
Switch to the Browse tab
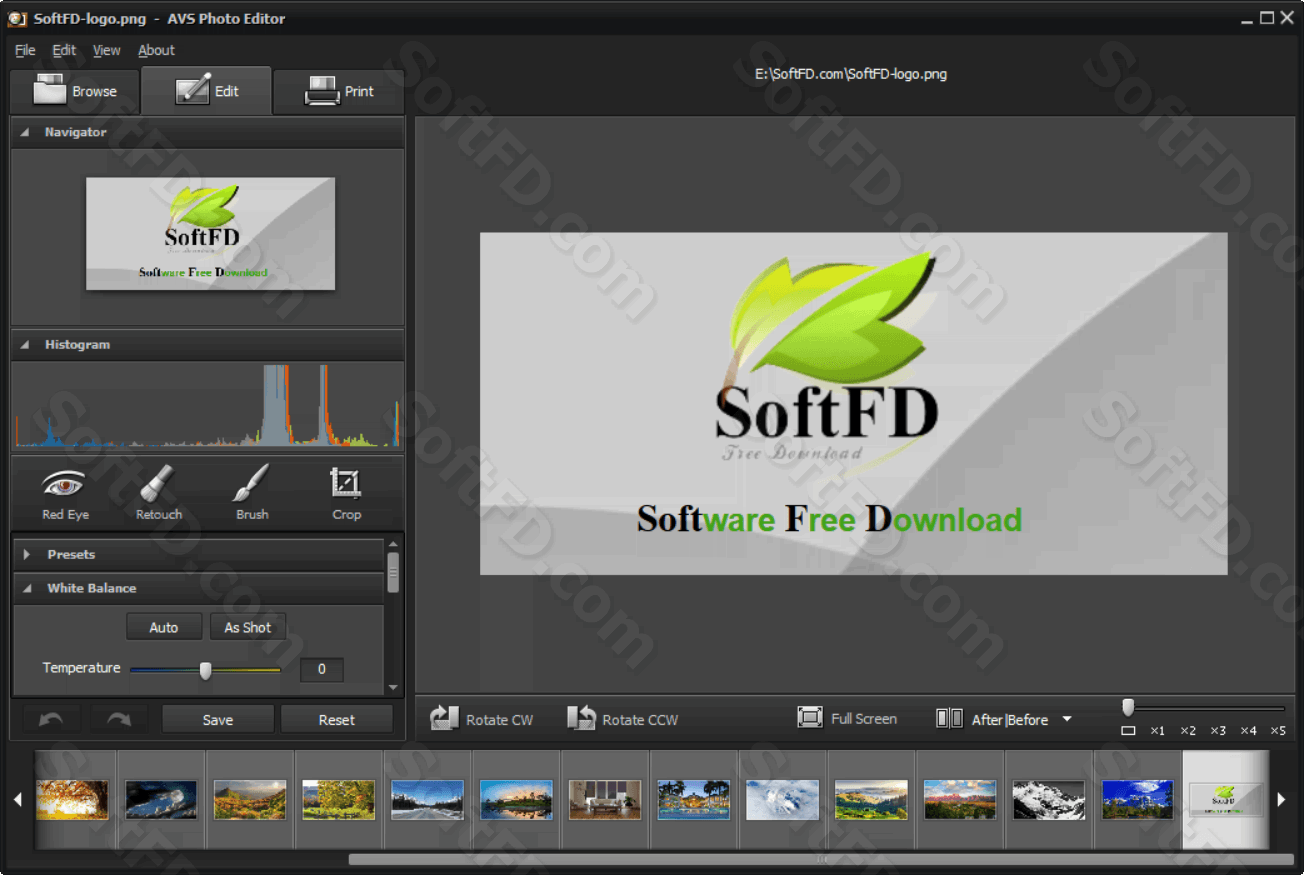[x=75, y=91]
